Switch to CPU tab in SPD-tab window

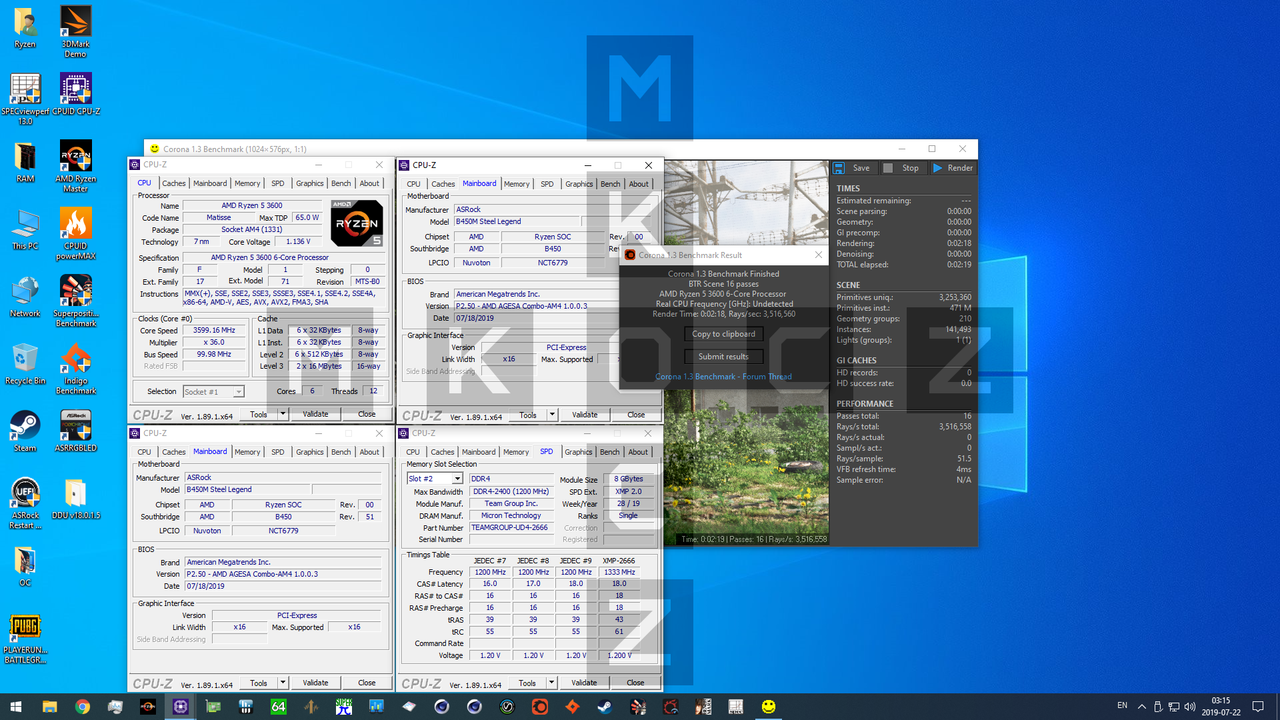[413, 452]
